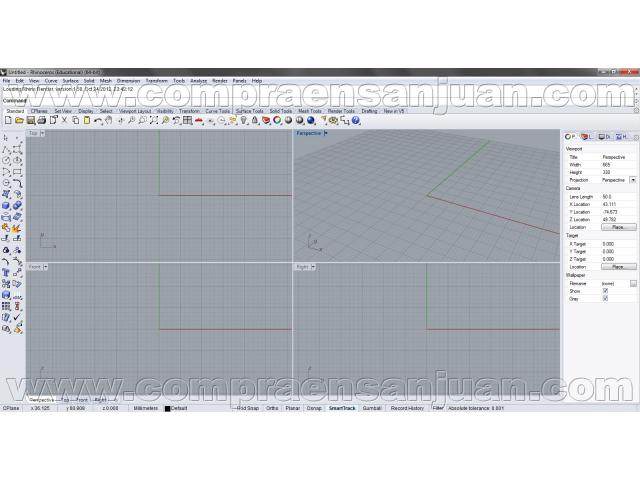
Task: Click the New file icon in Standard toolbar
Action: pyautogui.click(x=8, y=120)
